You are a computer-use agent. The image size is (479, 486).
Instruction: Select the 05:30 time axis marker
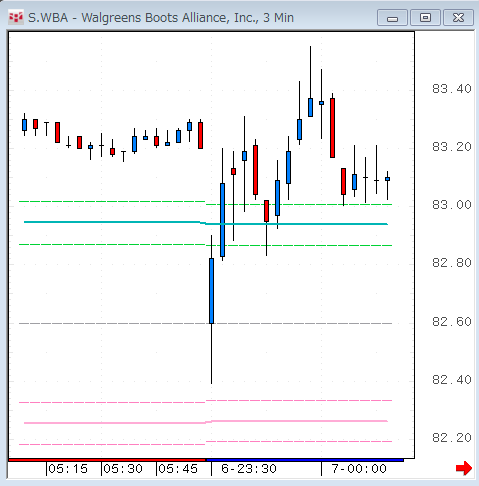coord(123,469)
